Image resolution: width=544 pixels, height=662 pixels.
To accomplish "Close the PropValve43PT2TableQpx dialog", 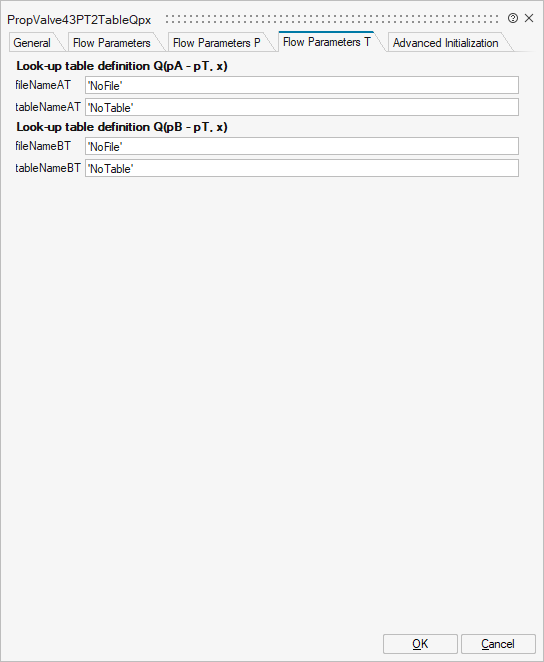I will [529, 18].
